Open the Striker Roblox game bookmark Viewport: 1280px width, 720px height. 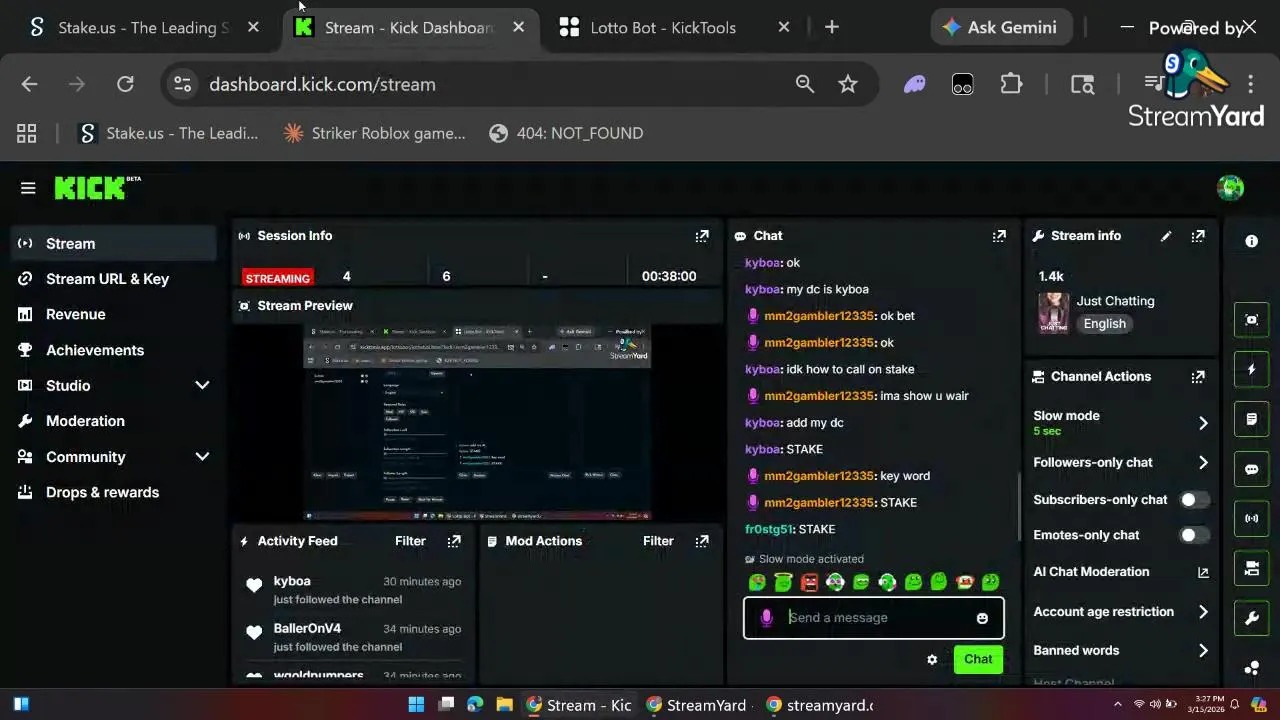[375, 133]
